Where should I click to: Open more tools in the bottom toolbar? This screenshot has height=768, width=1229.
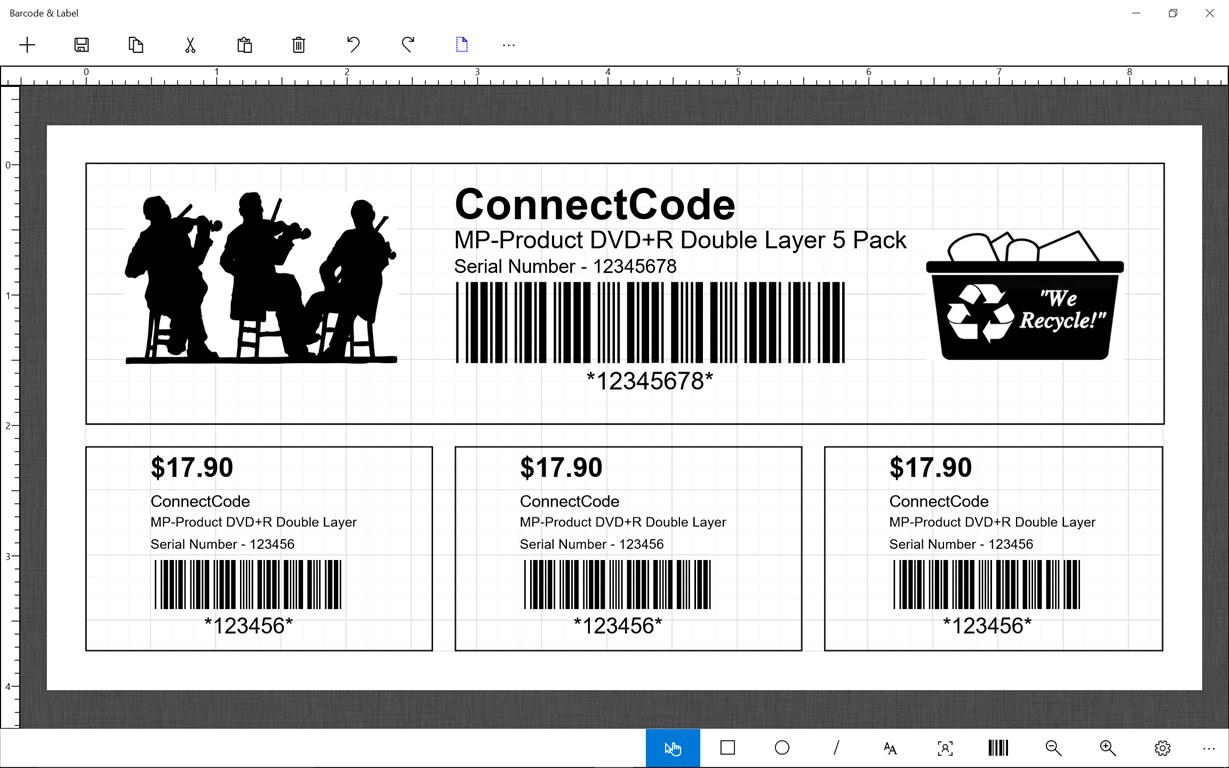[1208, 747]
